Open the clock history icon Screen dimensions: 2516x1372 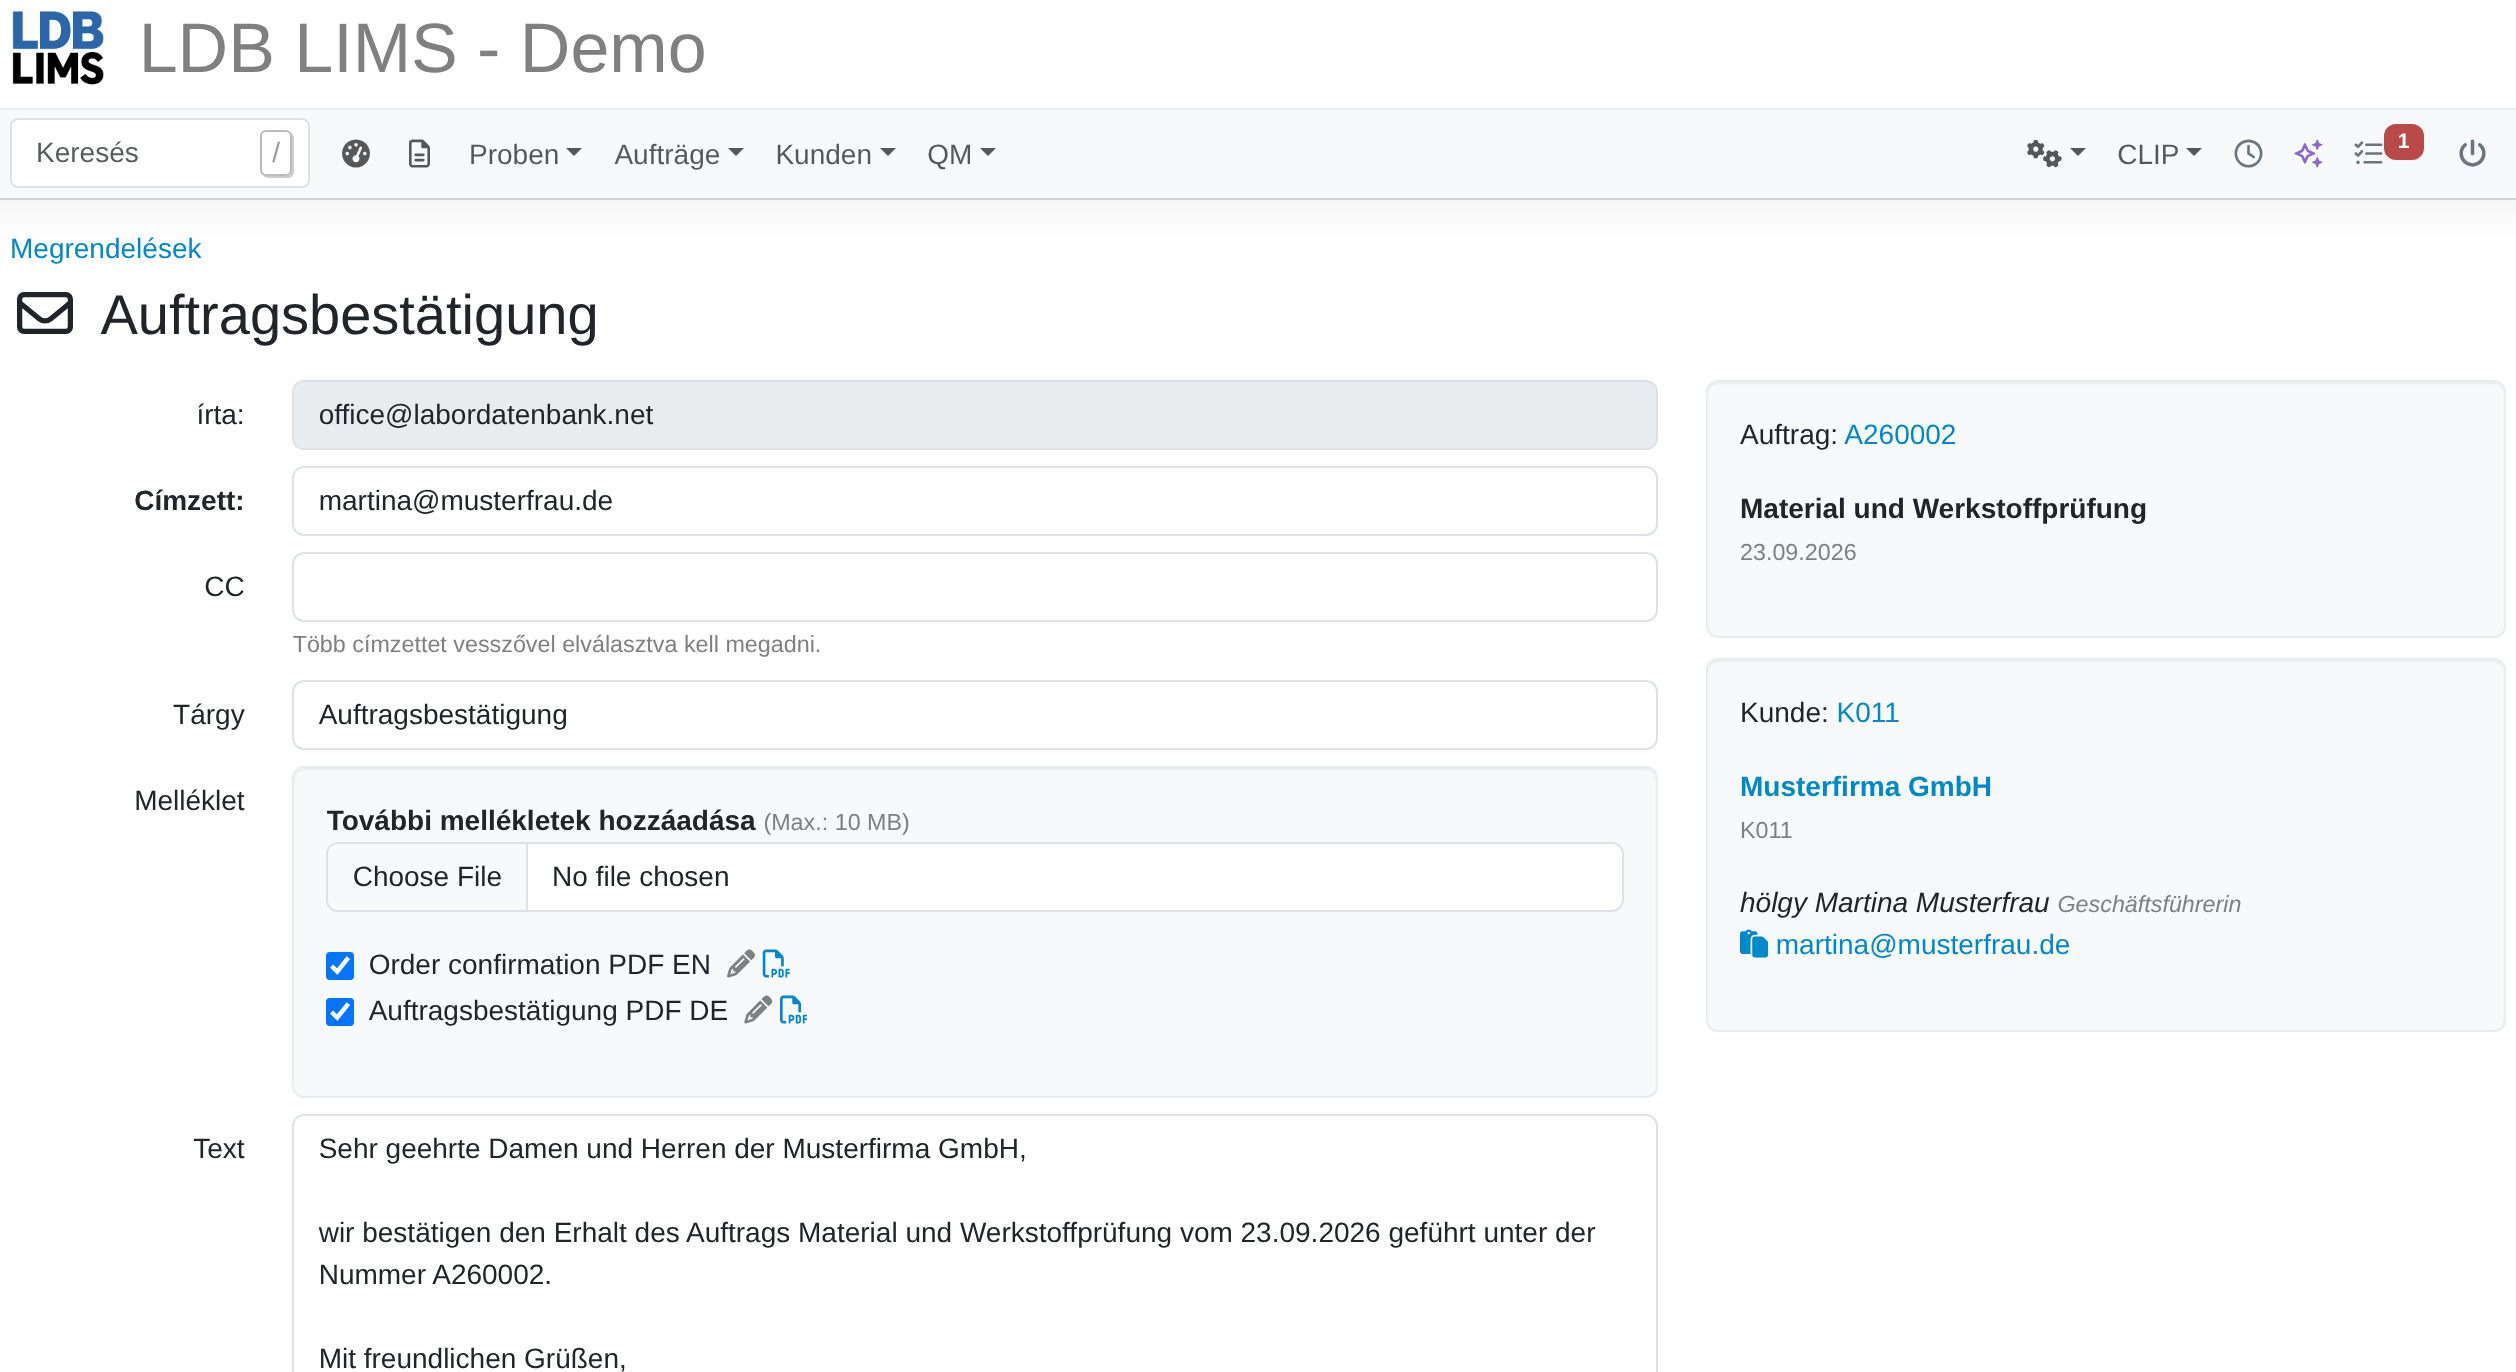point(2248,154)
